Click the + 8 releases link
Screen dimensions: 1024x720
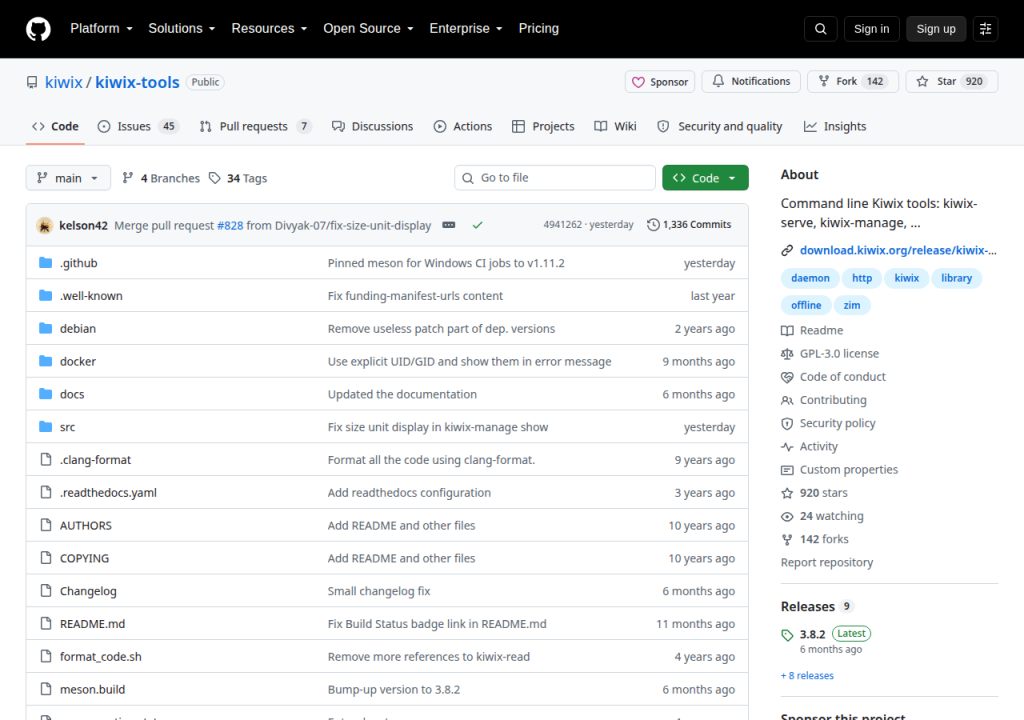coord(807,676)
